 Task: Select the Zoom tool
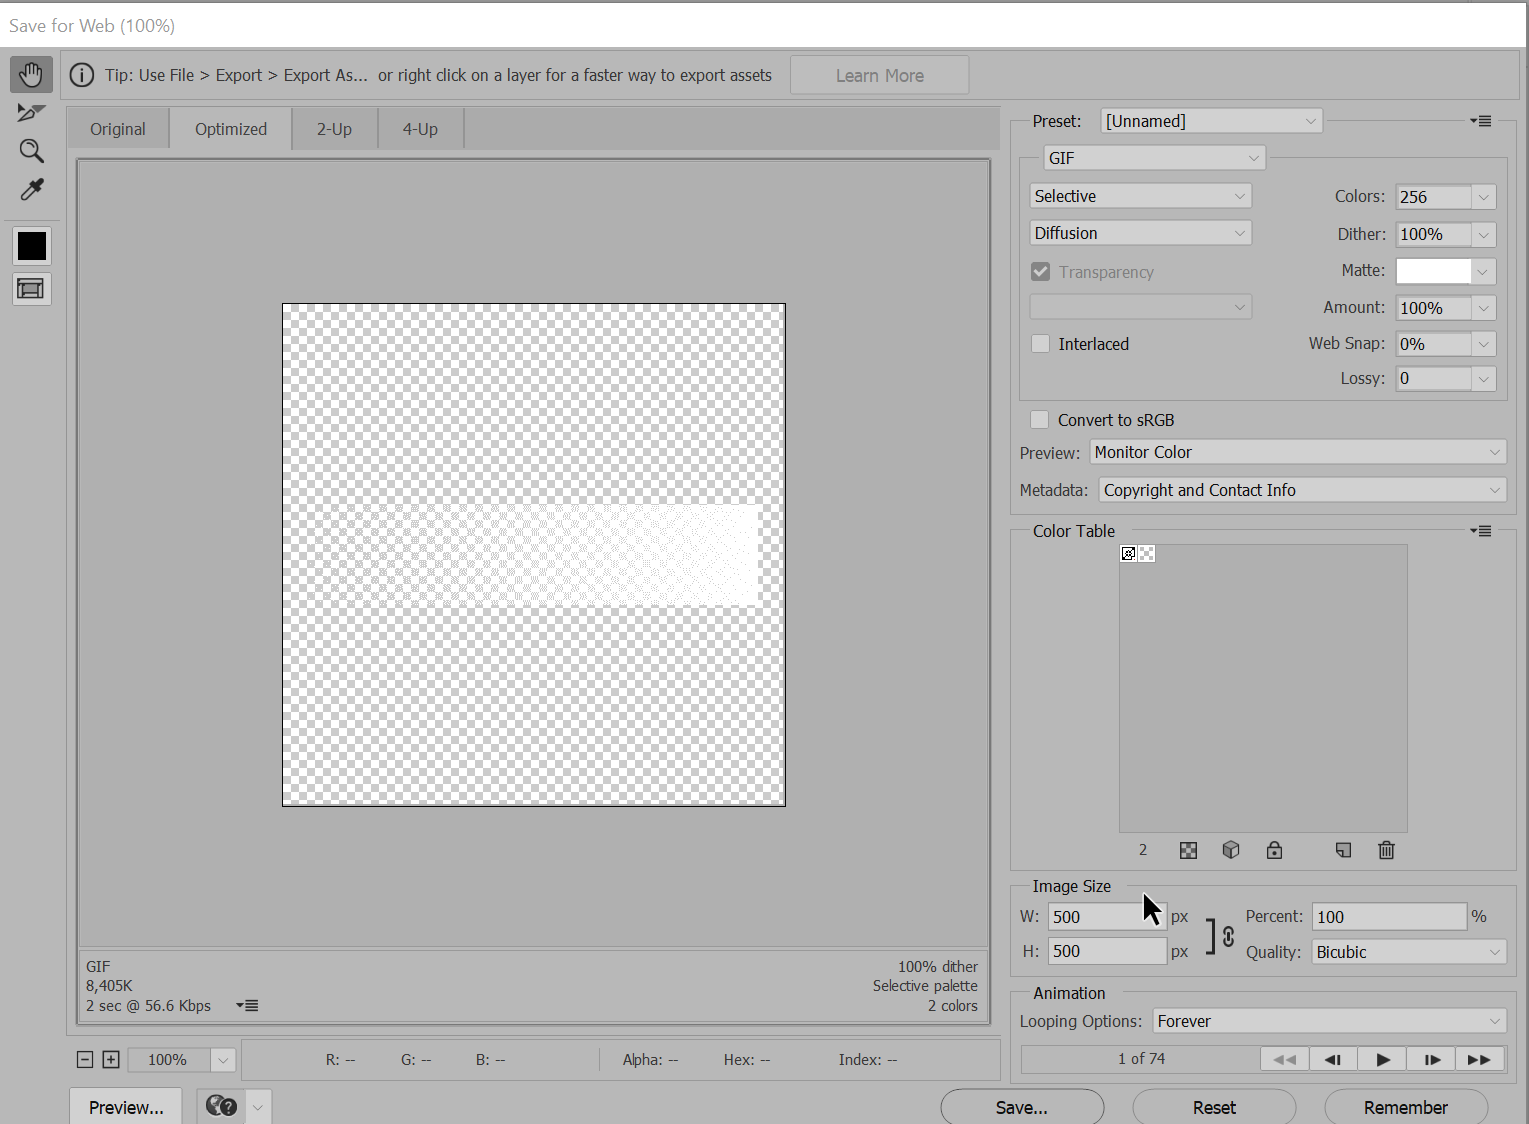point(31,151)
